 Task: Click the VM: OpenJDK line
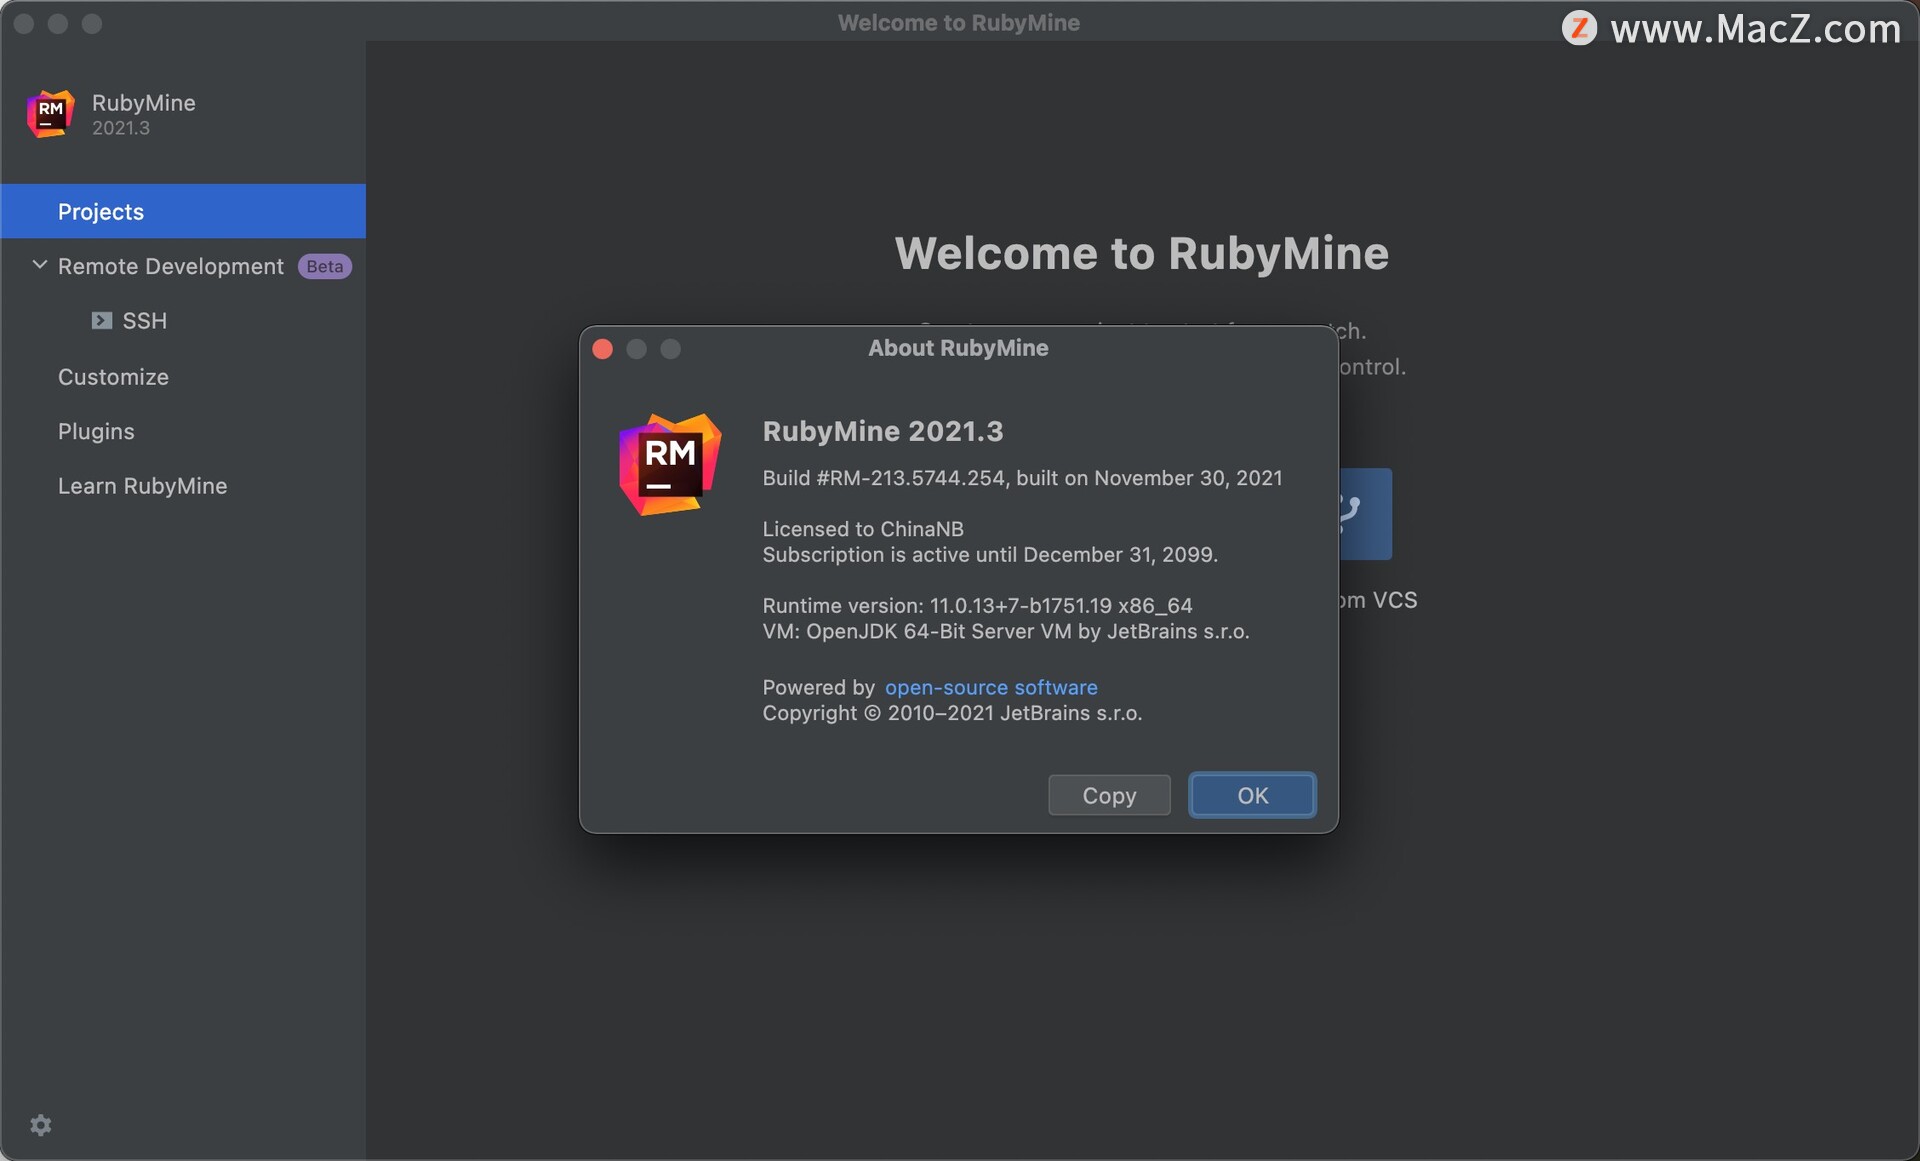coord(1006,632)
